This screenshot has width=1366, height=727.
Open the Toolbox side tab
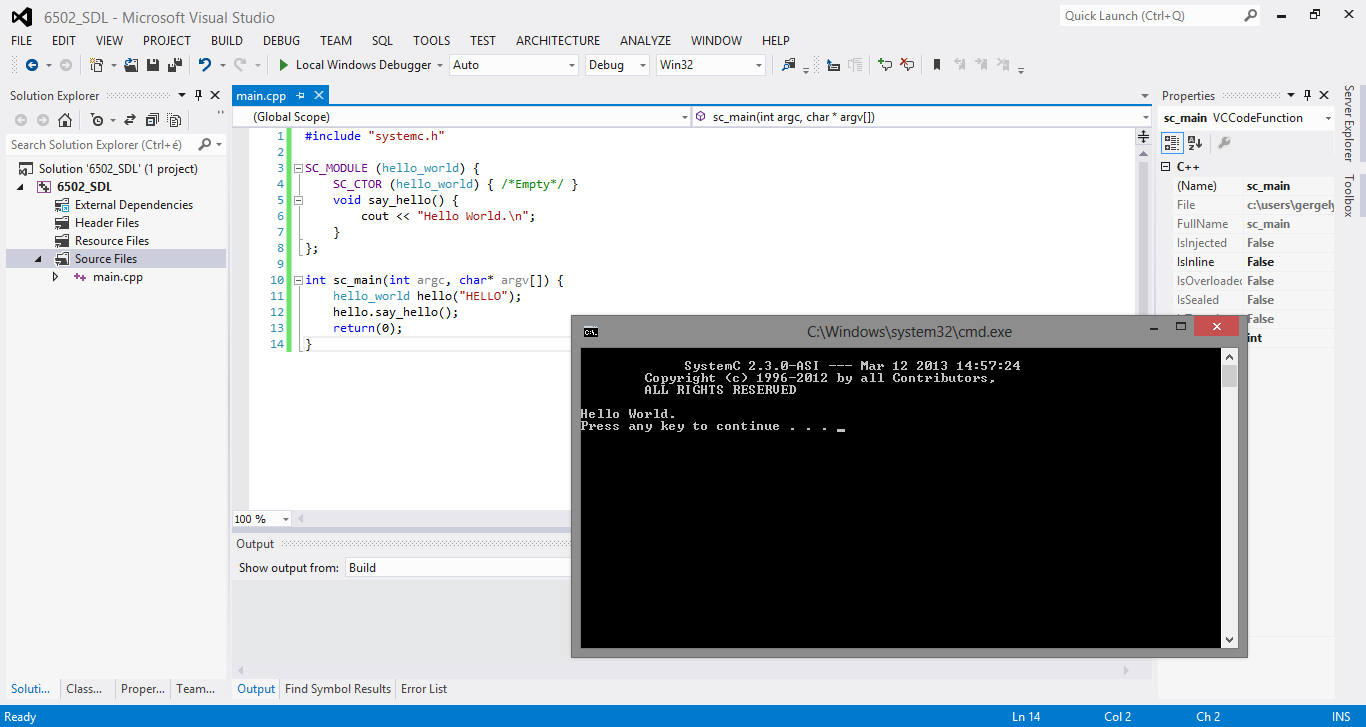click(x=1349, y=195)
